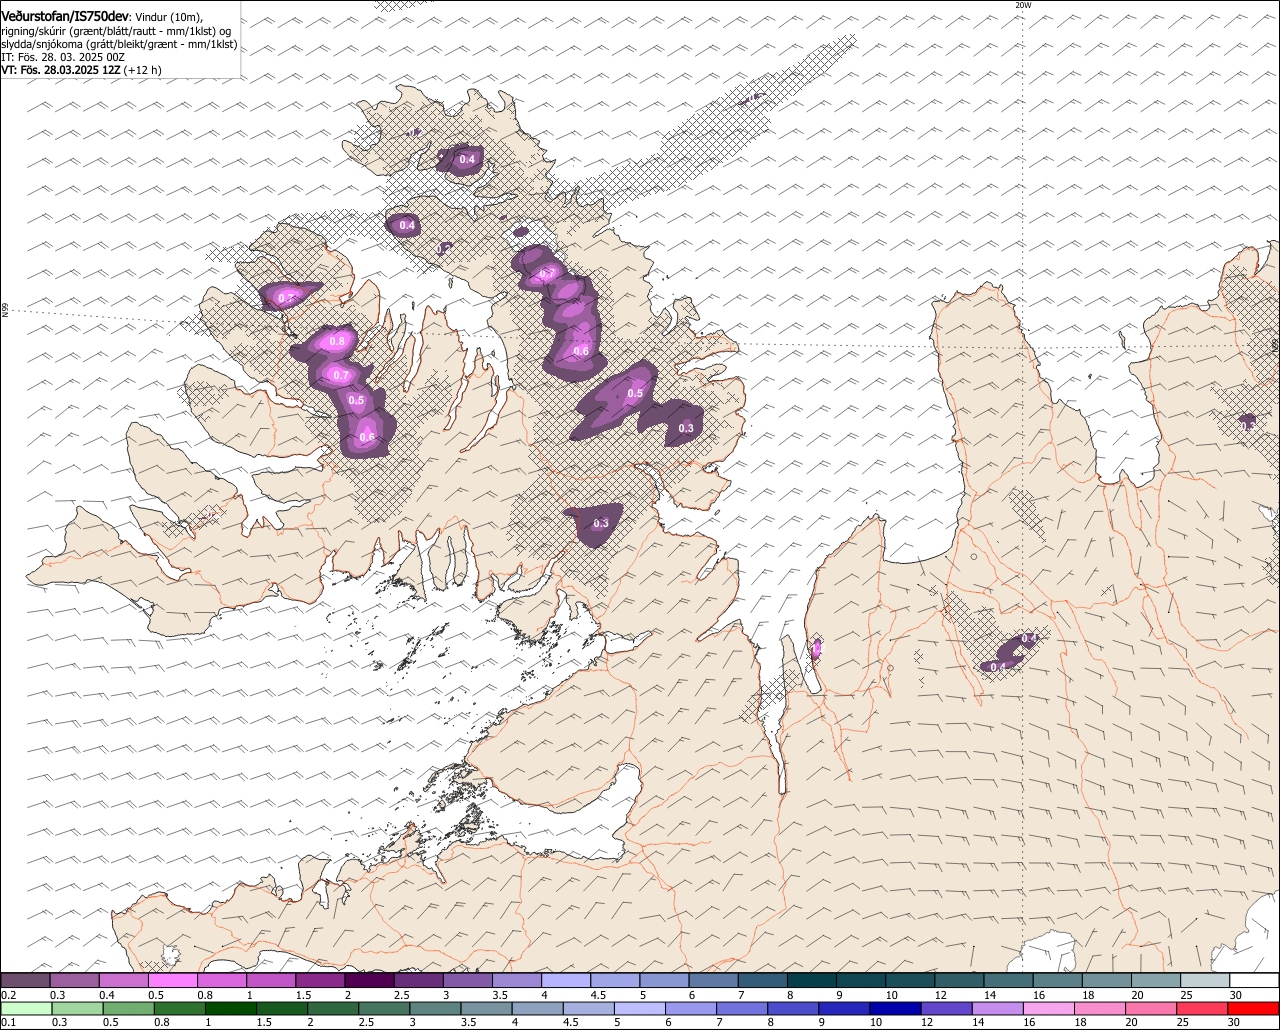Pick the royal blue 9–10 rain swatch

pyautogui.click(x=845, y=1007)
